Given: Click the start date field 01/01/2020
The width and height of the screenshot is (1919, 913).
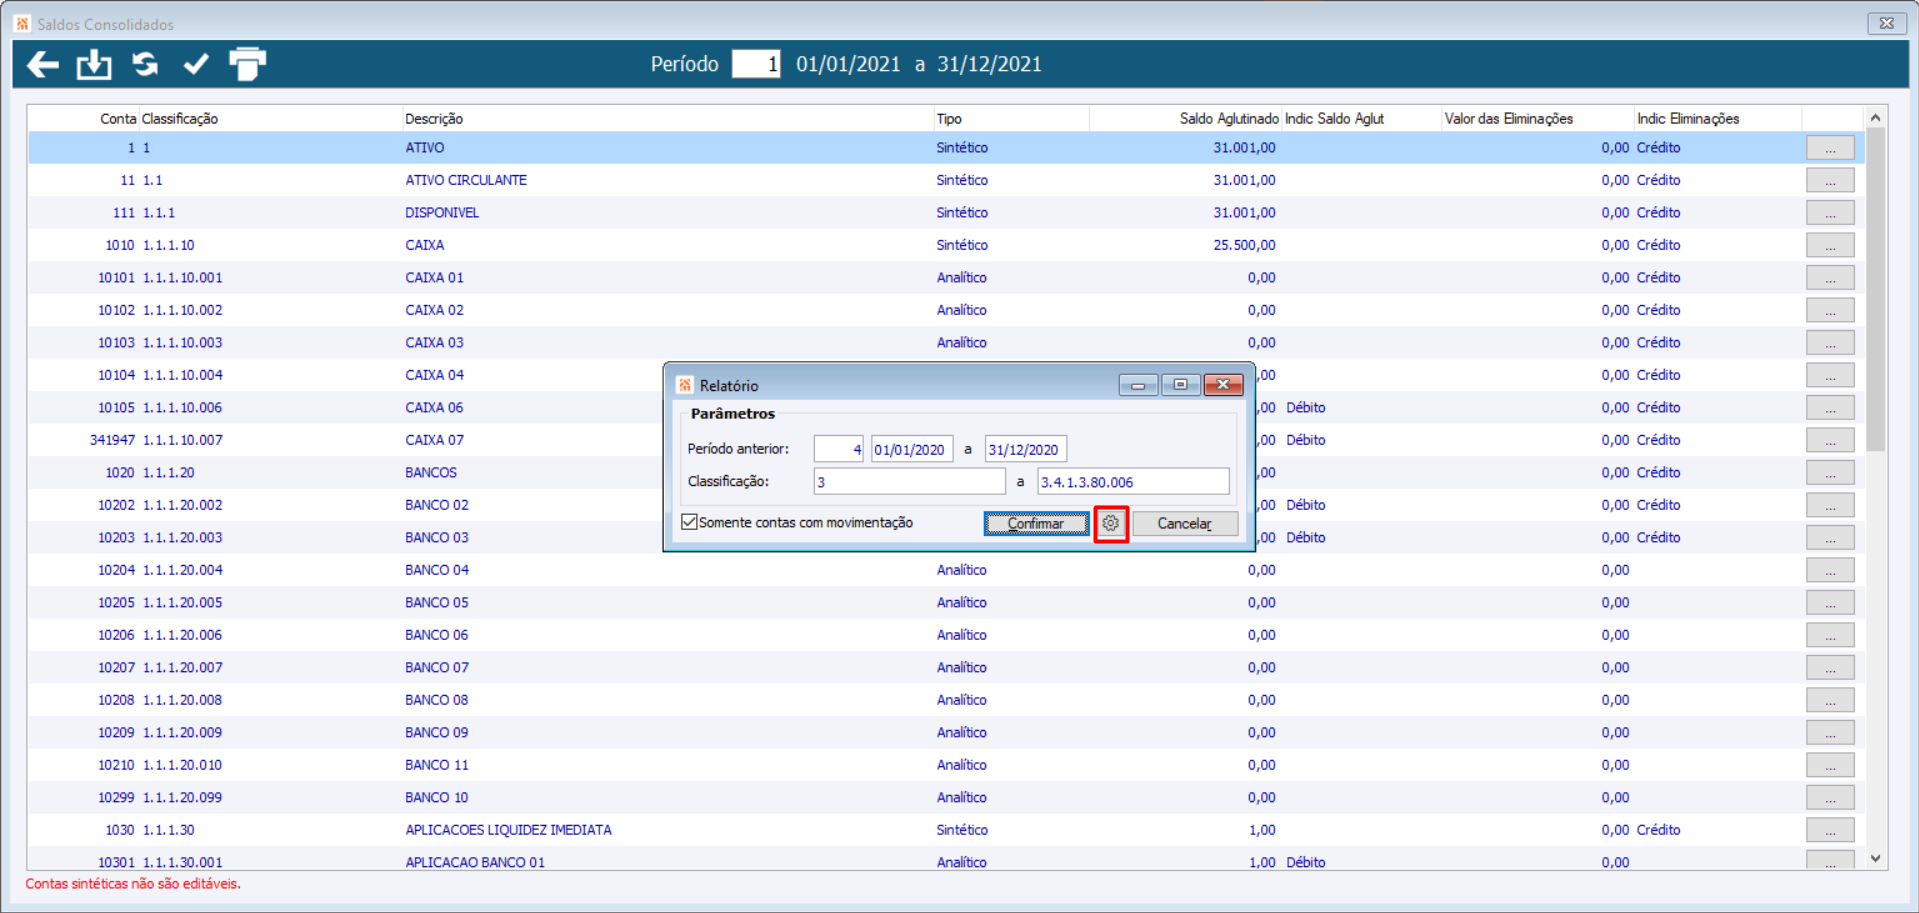Looking at the screenshot, I should click(x=912, y=449).
